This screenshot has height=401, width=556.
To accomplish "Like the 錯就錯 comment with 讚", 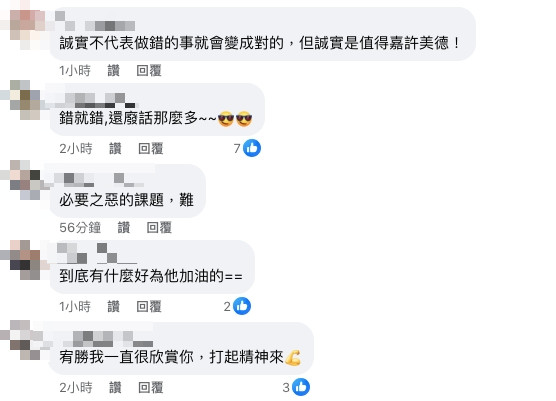I will [x=115, y=148].
